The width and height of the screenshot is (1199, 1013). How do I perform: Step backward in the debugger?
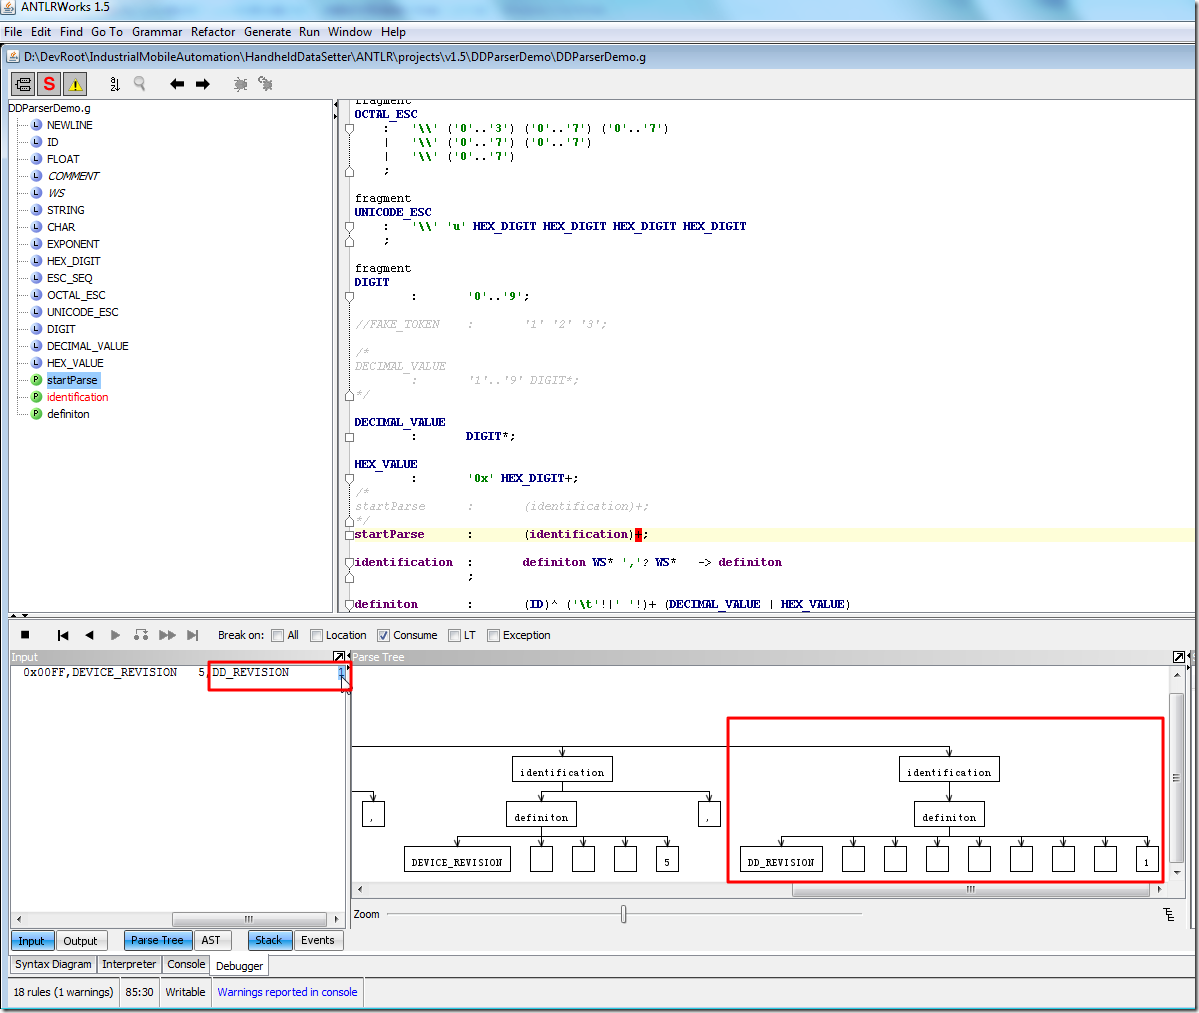pos(89,635)
